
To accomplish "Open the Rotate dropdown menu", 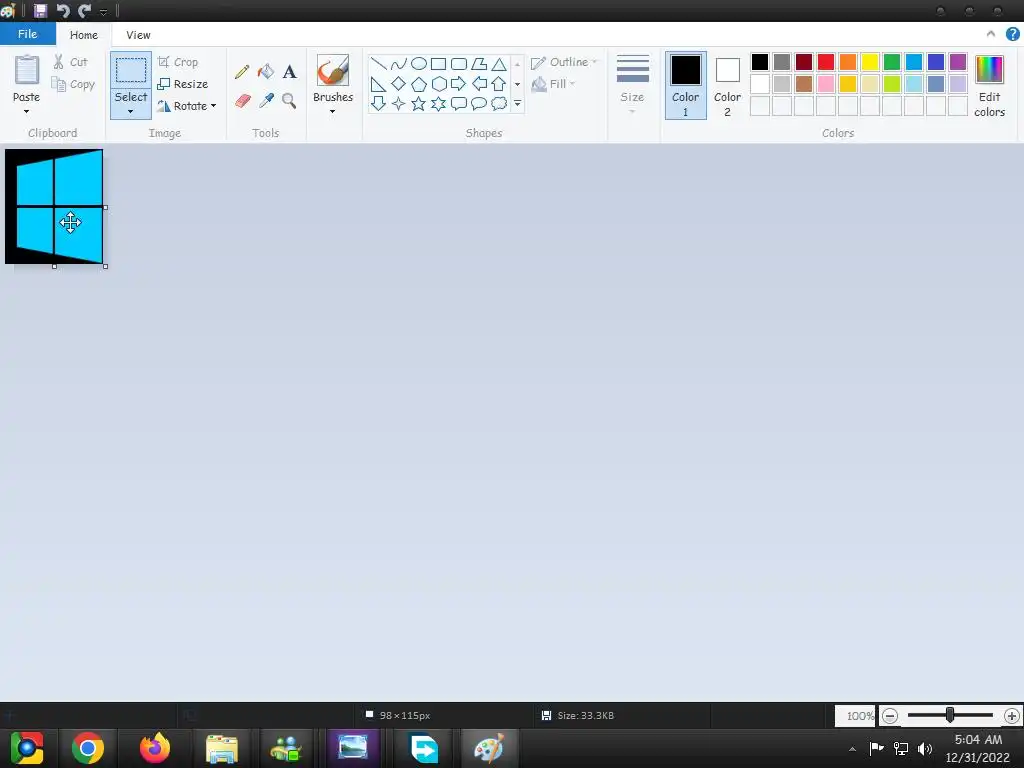I will pos(213,106).
